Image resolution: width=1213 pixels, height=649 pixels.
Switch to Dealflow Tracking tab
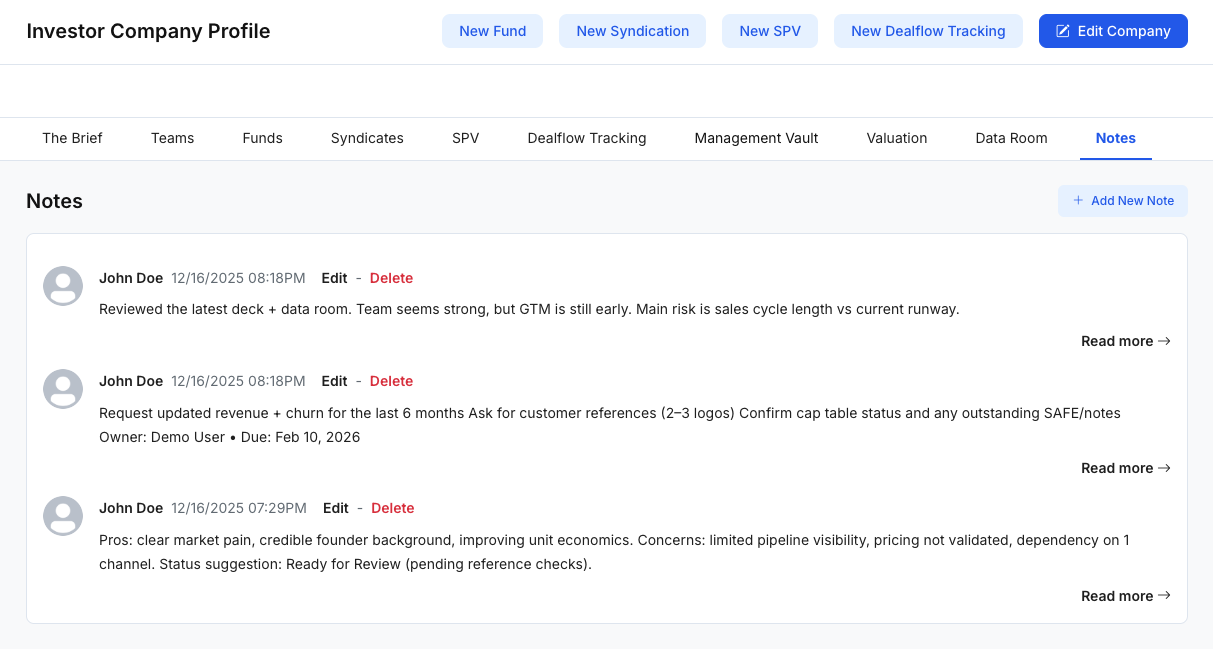pyautogui.click(x=587, y=138)
